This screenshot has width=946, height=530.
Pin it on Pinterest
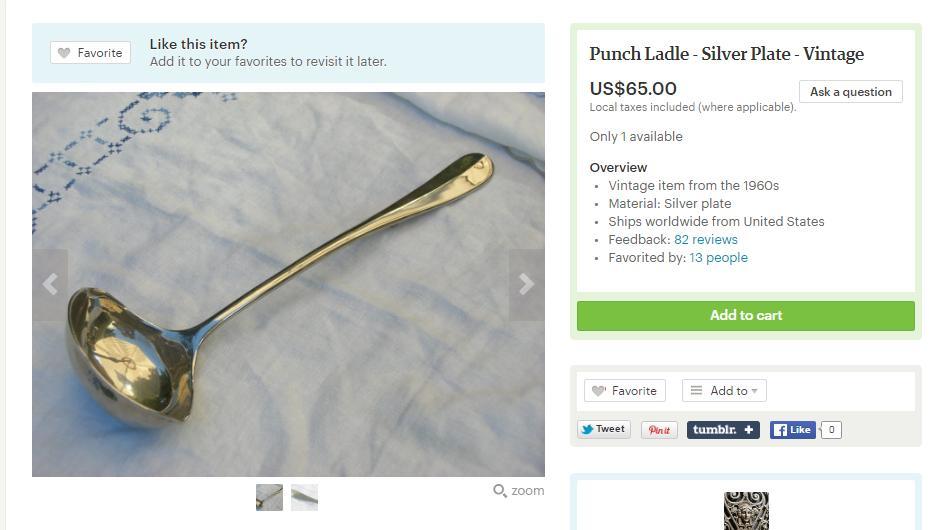tap(659, 430)
